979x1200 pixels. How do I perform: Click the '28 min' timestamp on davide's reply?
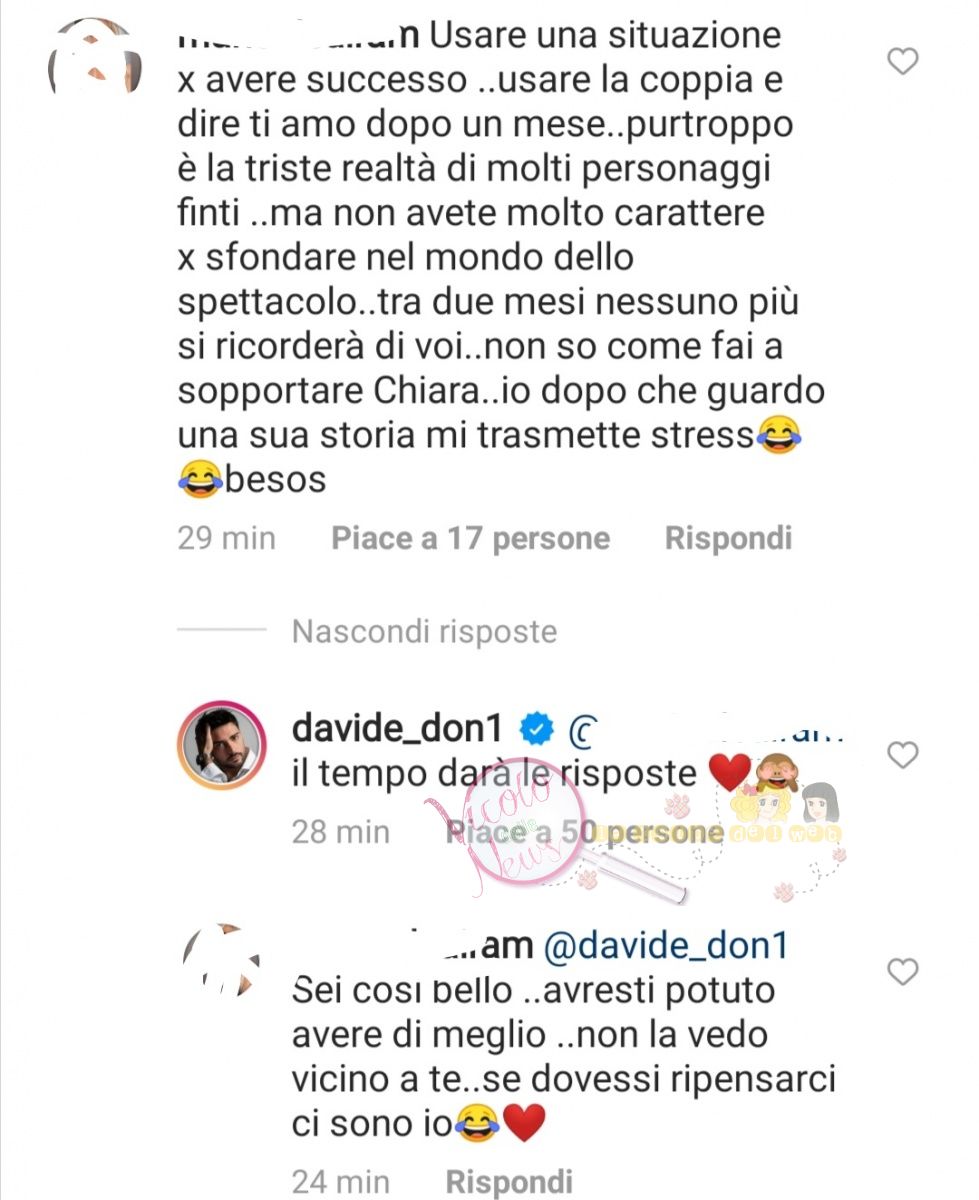coord(340,832)
